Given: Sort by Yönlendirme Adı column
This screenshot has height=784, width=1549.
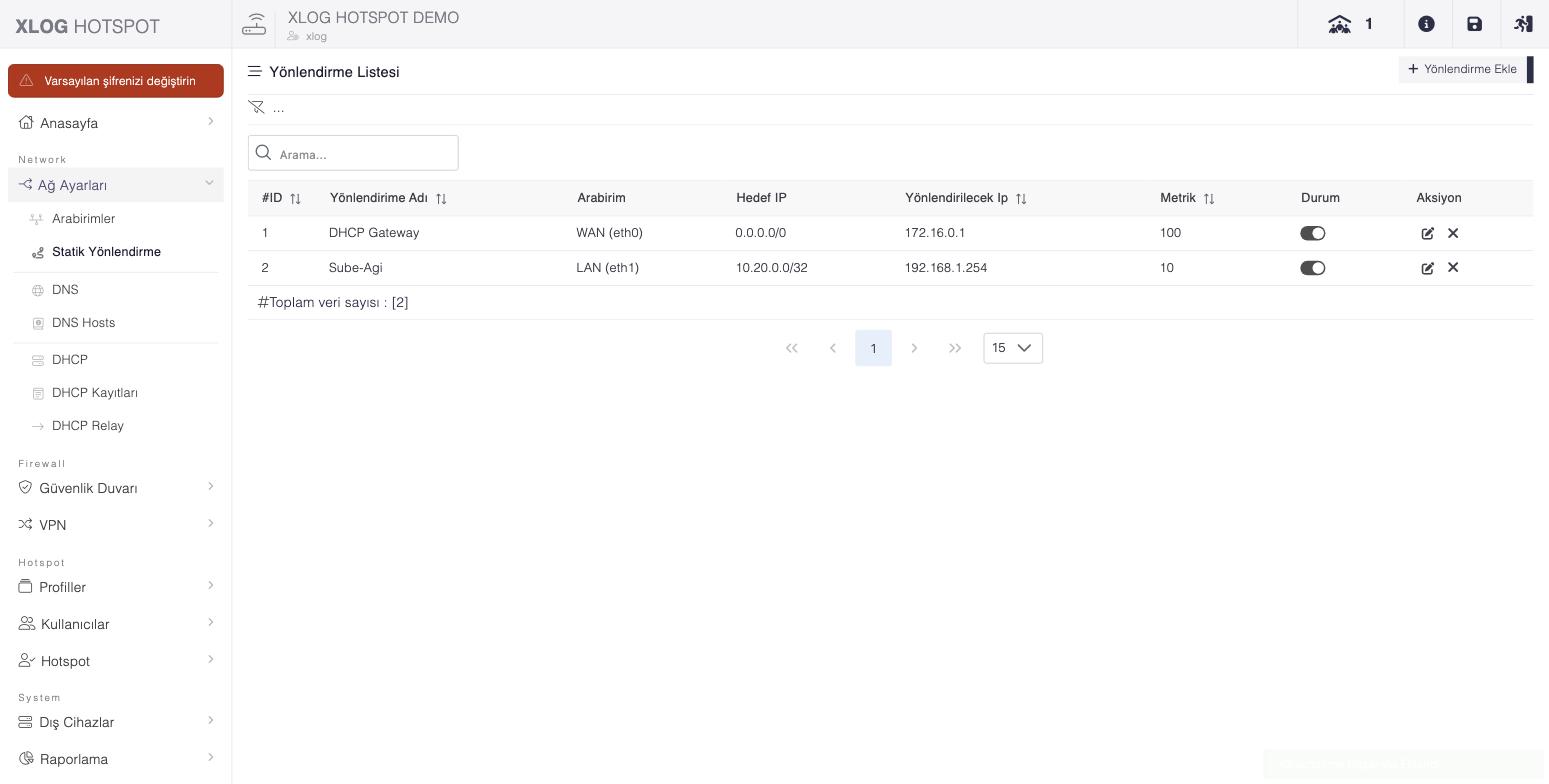Looking at the screenshot, I should (441, 199).
